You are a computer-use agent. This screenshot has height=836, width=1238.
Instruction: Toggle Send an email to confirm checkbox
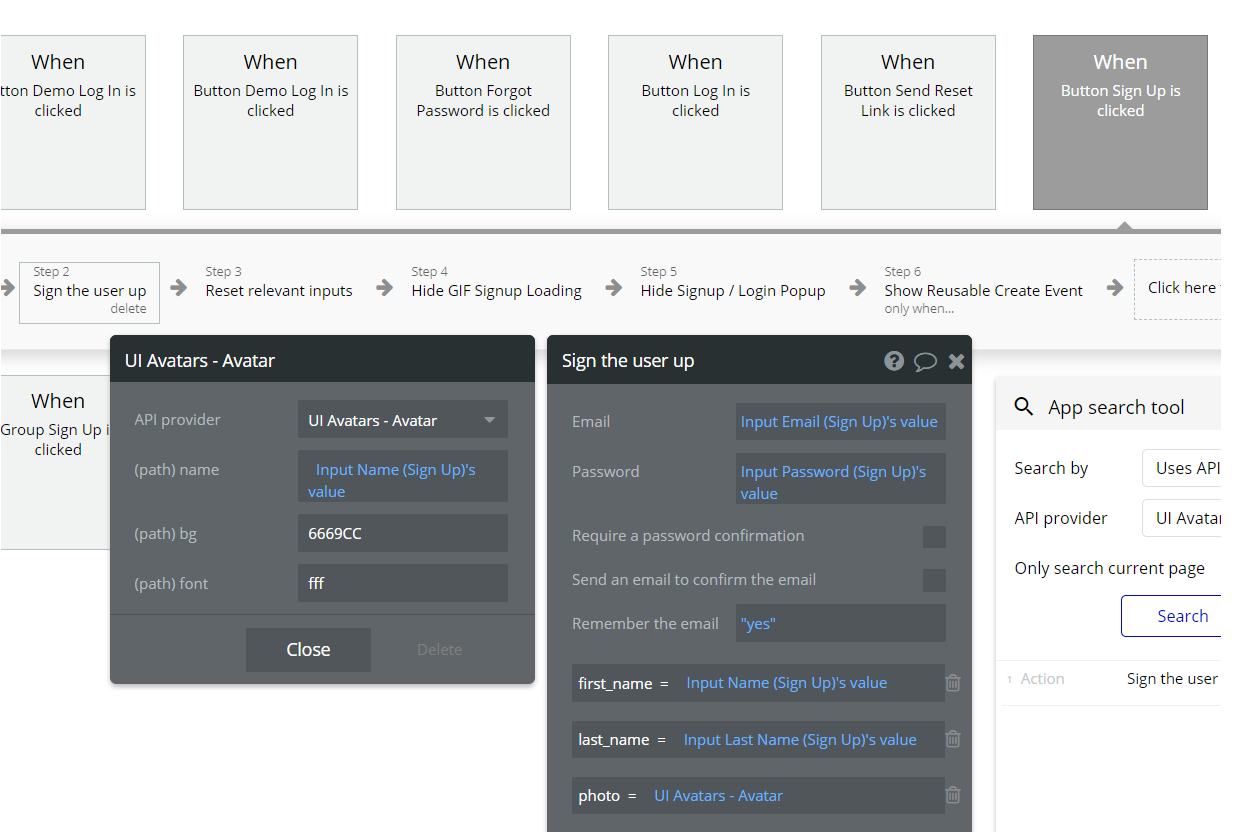(x=934, y=580)
